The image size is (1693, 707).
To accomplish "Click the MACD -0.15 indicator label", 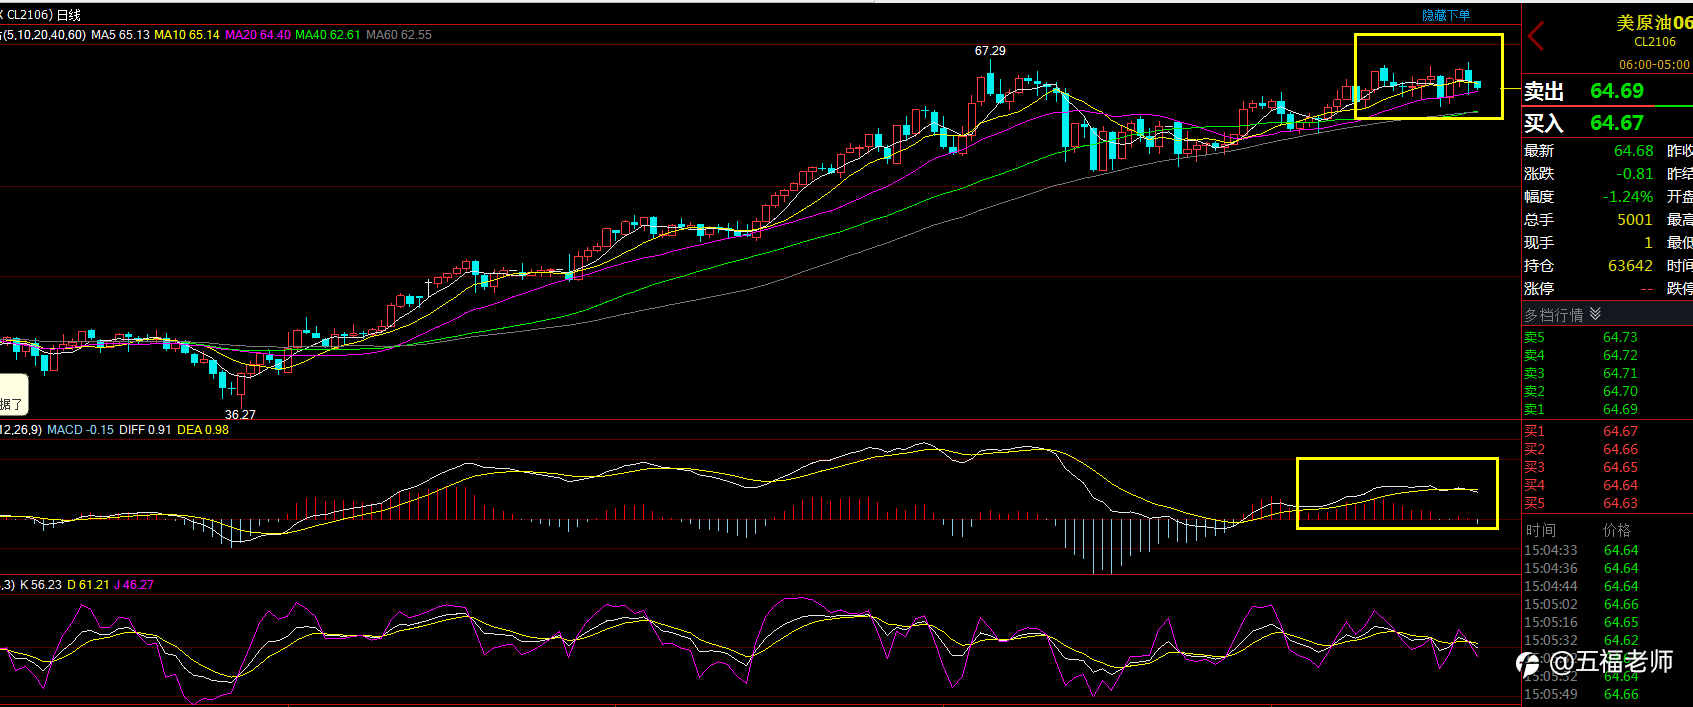I will 80,430.
